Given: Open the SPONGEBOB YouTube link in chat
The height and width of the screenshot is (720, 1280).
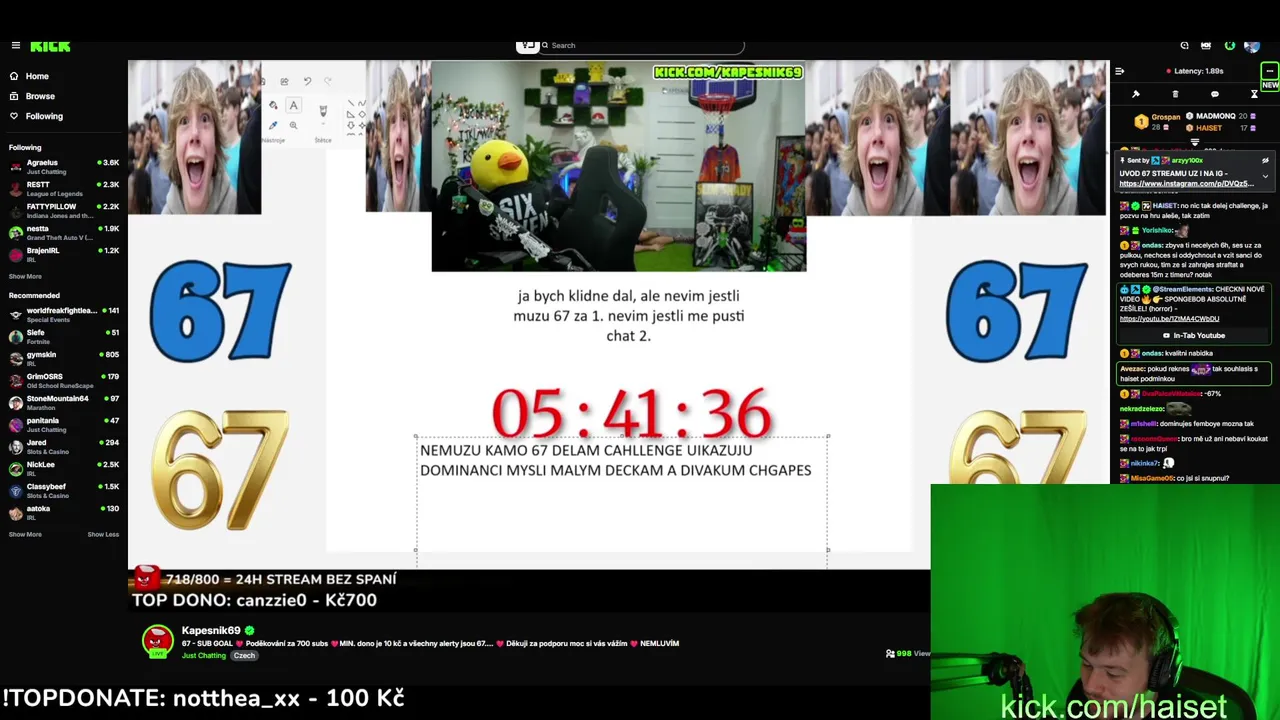Looking at the screenshot, I should point(1169,319).
